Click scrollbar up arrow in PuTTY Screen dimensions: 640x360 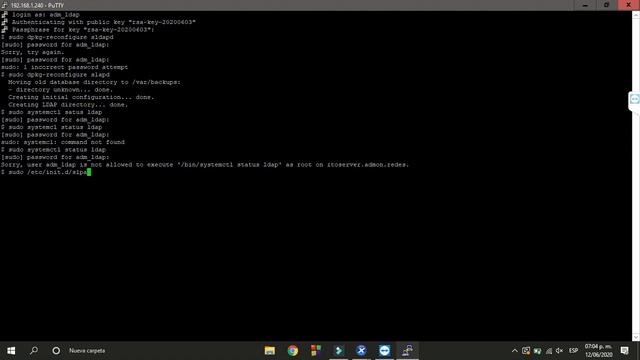636,15
